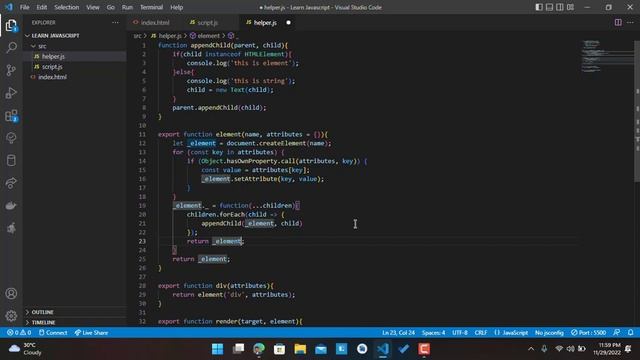Screen dimensions: 640x360
Task: Change line ending via CRLF
Action: click(x=481, y=333)
